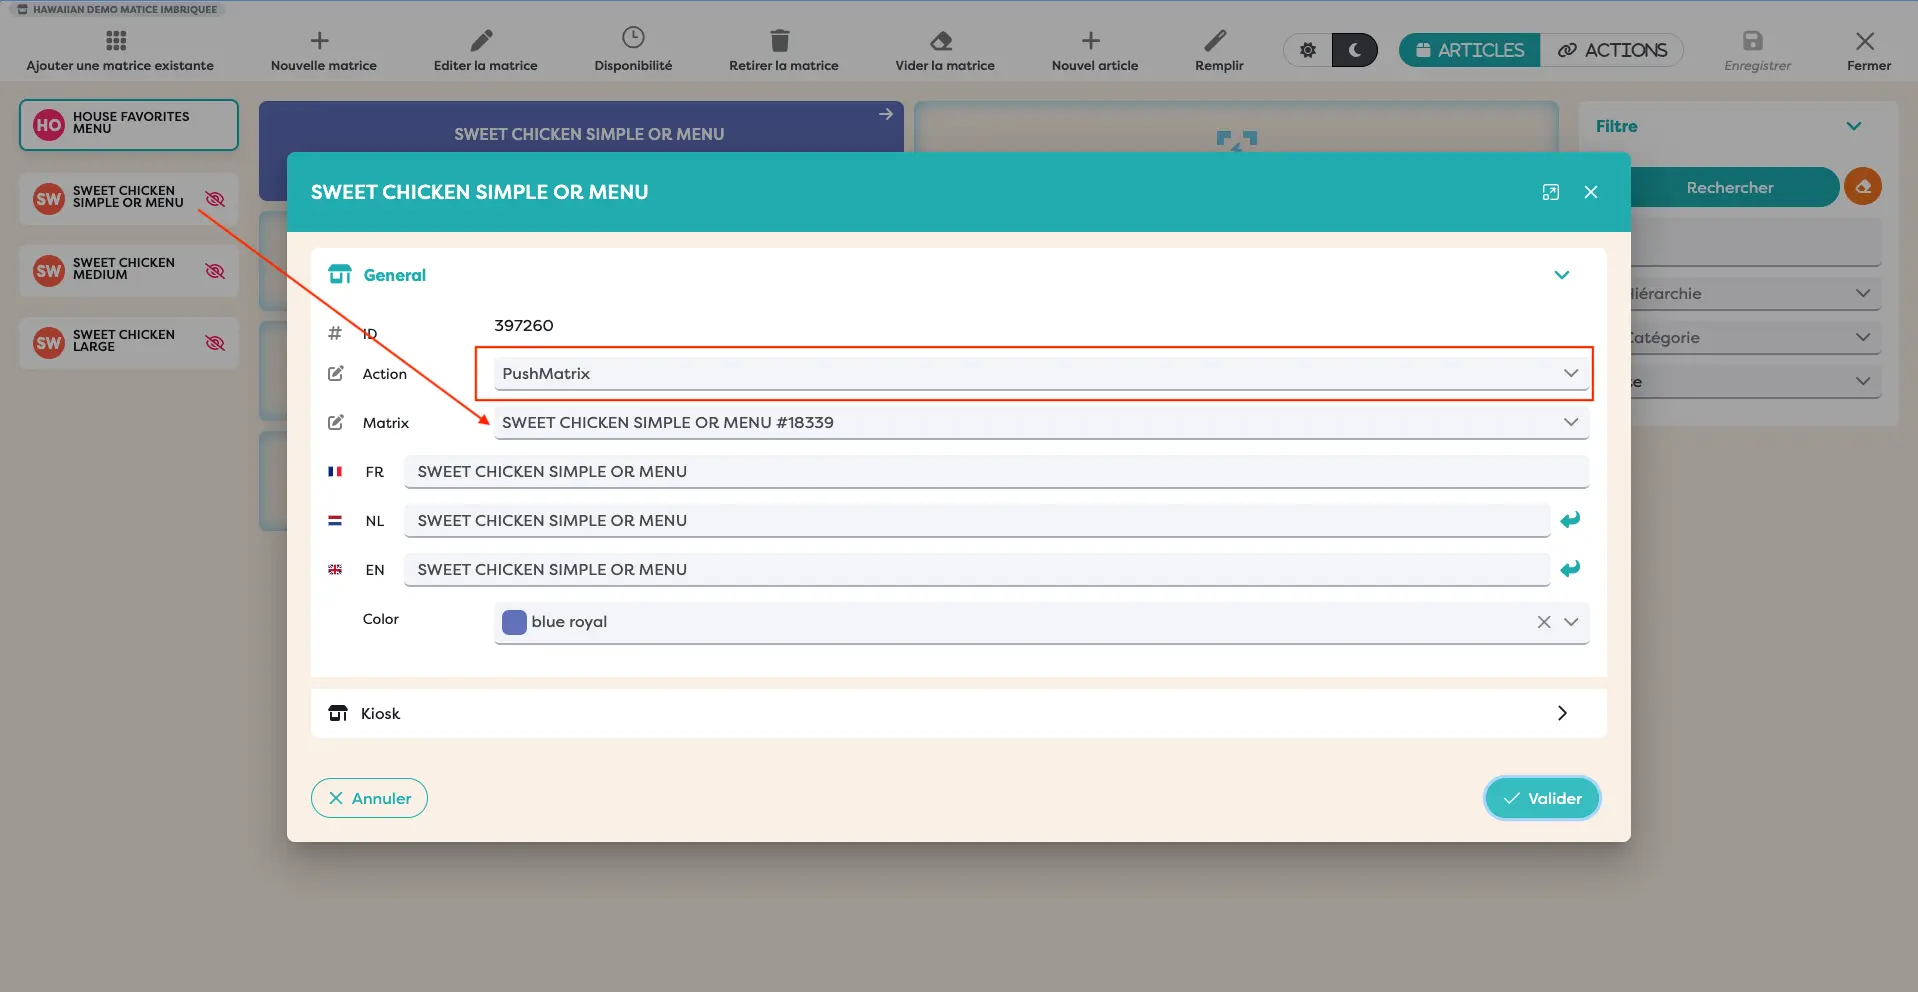
Task: Click the General section store icon
Action: pyautogui.click(x=340, y=274)
